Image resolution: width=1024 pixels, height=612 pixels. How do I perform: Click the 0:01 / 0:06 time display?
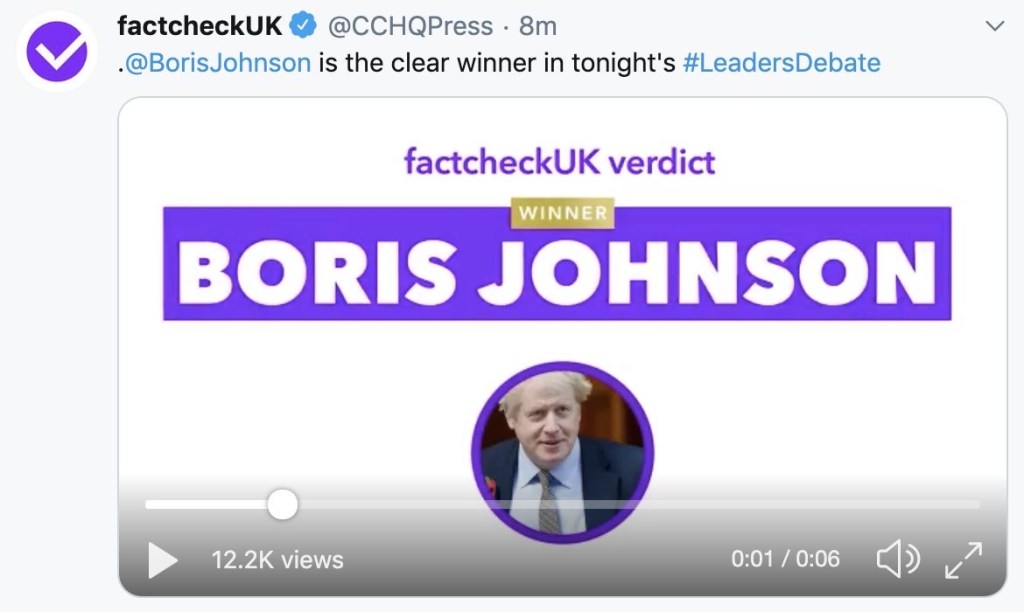pyautogui.click(x=785, y=559)
